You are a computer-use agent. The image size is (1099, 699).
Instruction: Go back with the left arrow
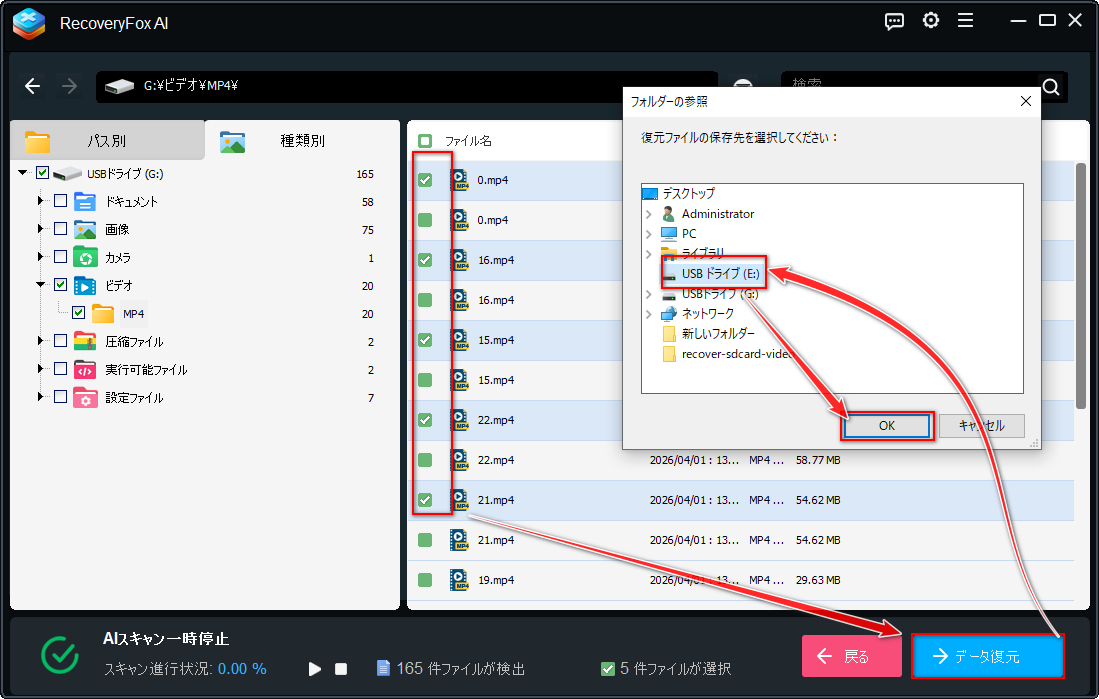(32, 86)
